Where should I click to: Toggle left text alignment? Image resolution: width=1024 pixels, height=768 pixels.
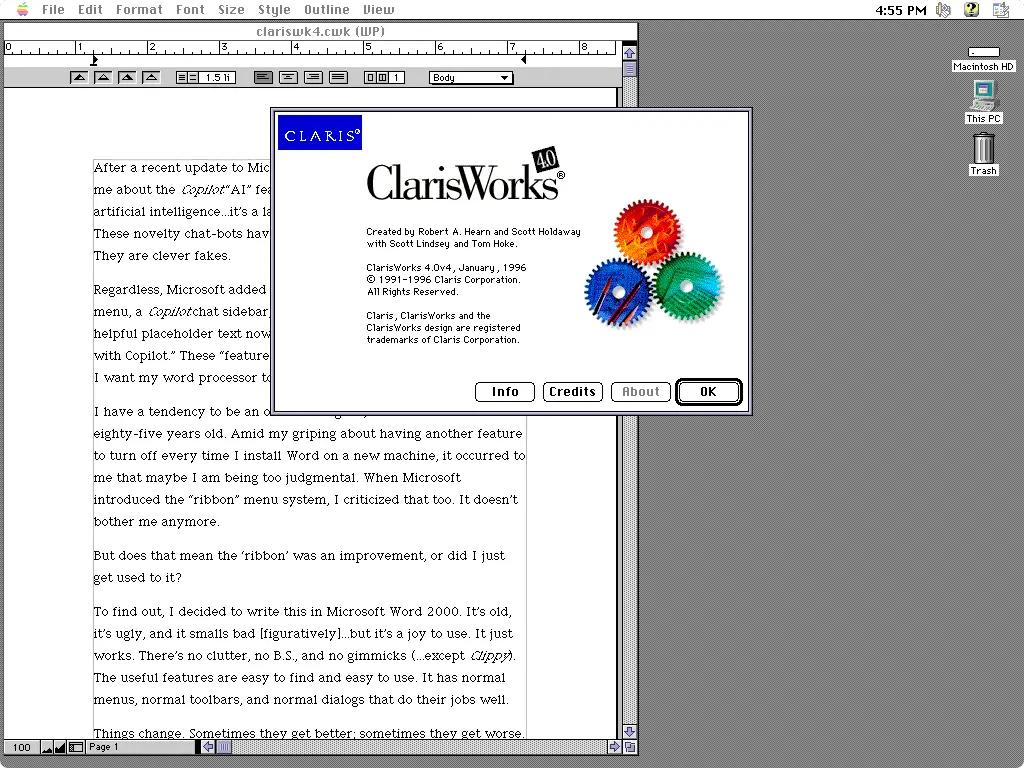263,77
